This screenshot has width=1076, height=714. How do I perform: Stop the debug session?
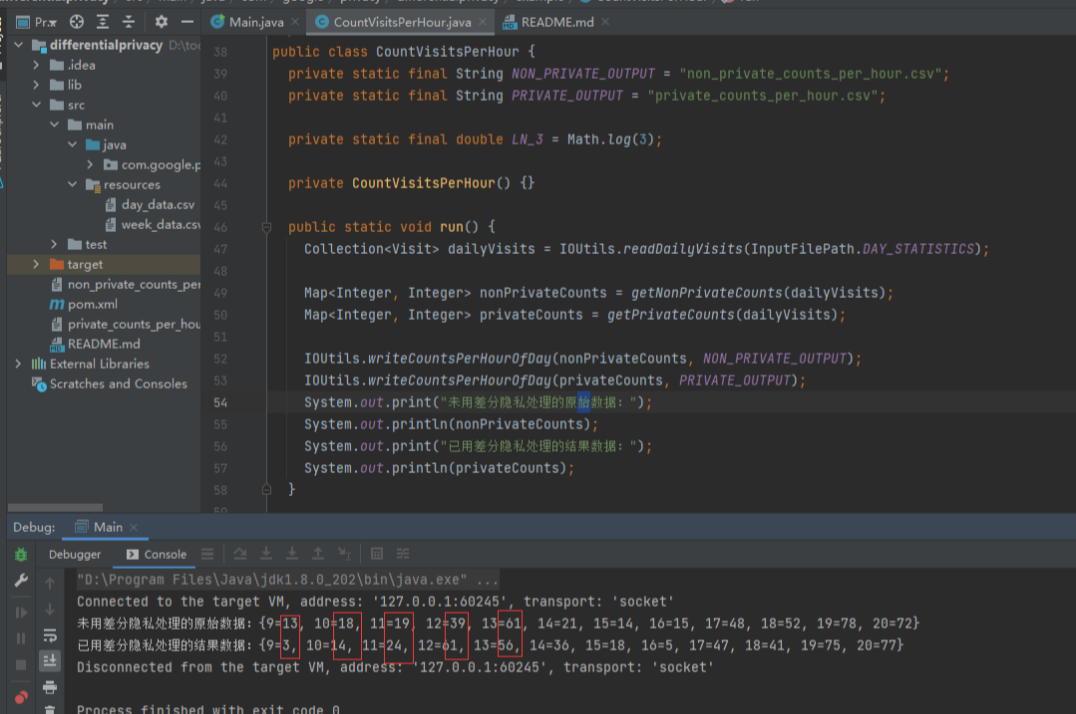click(21, 665)
